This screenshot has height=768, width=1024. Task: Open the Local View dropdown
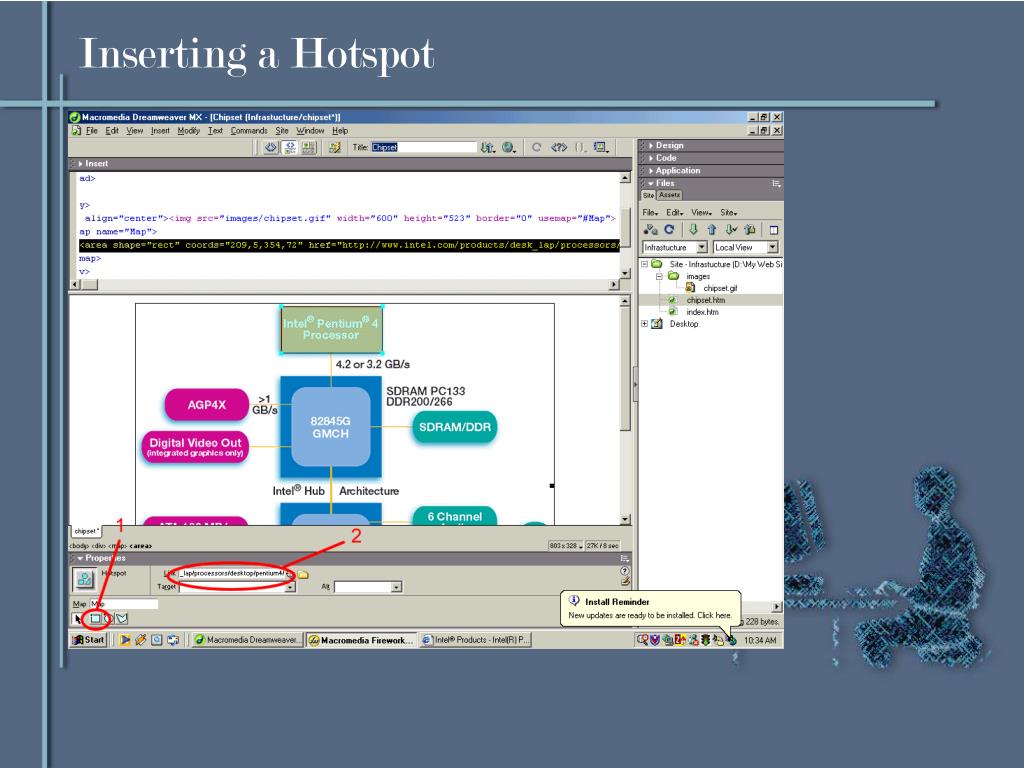click(x=773, y=248)
